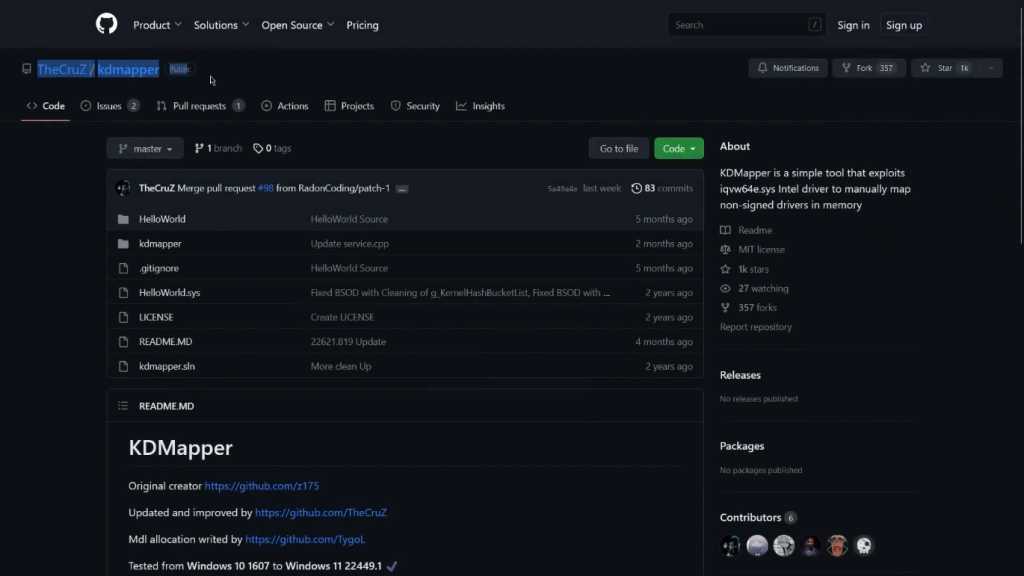Select the .gitignore file icon
This screenshot has width=1024, height=576.
(x=123, y=268)
